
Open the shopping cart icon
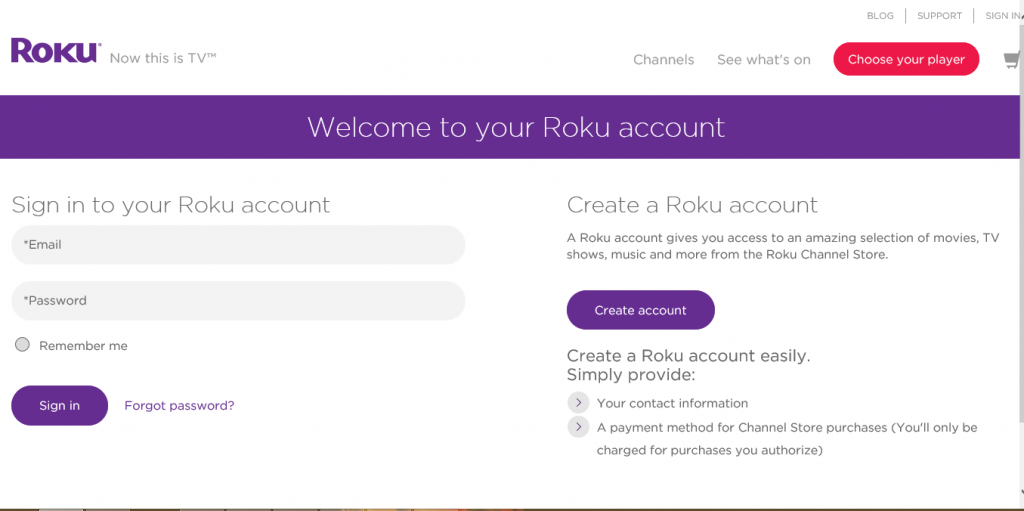click(x=1014, y=60)
